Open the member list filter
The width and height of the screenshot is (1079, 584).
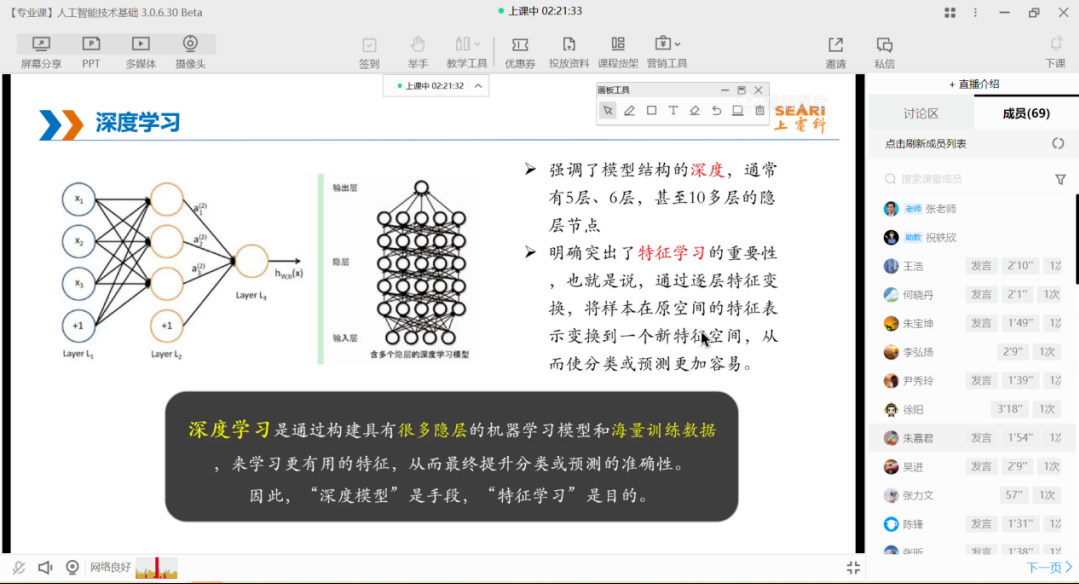coord(1060,179)
